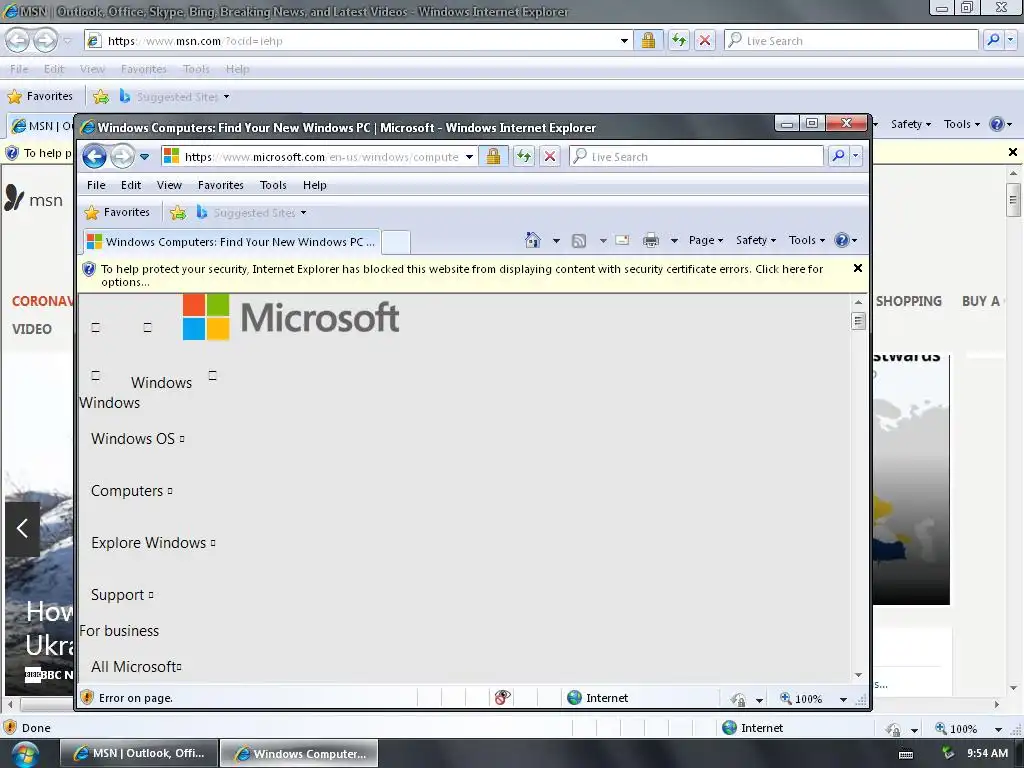Open zoom dropdown arrow in Microsoft window
The height and width of the screenshot is (768, 1024).
[843, 699]
